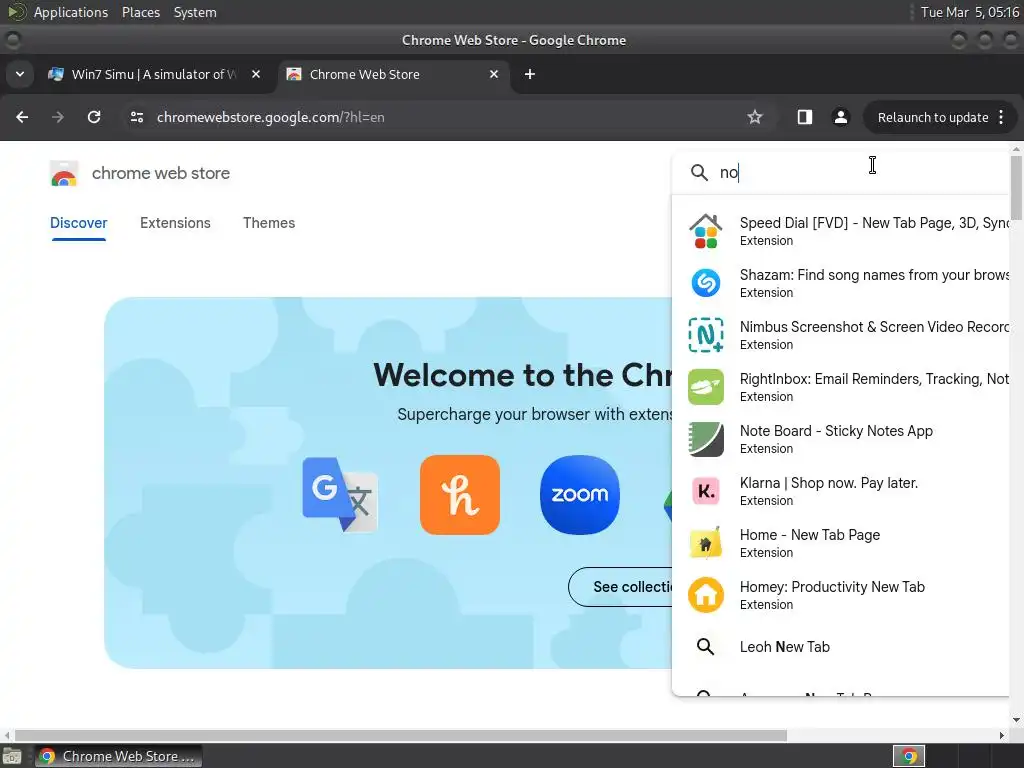
Task: Click the See collection button
Action: click(620, 587)
